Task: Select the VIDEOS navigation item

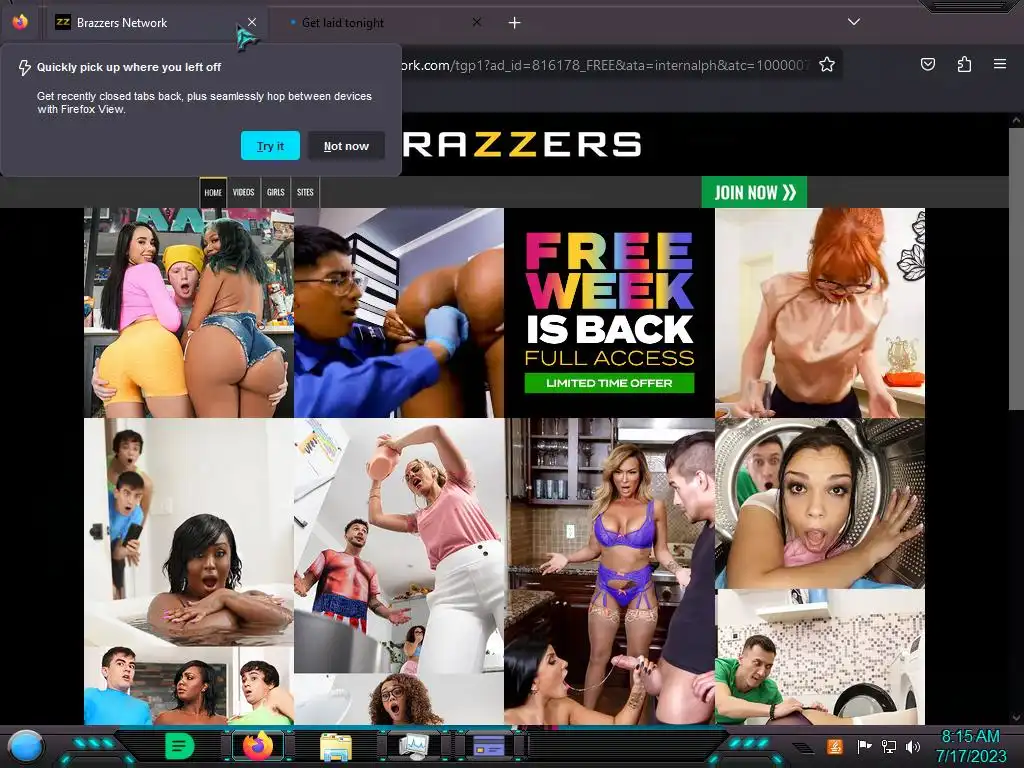Action: (244, 192)
